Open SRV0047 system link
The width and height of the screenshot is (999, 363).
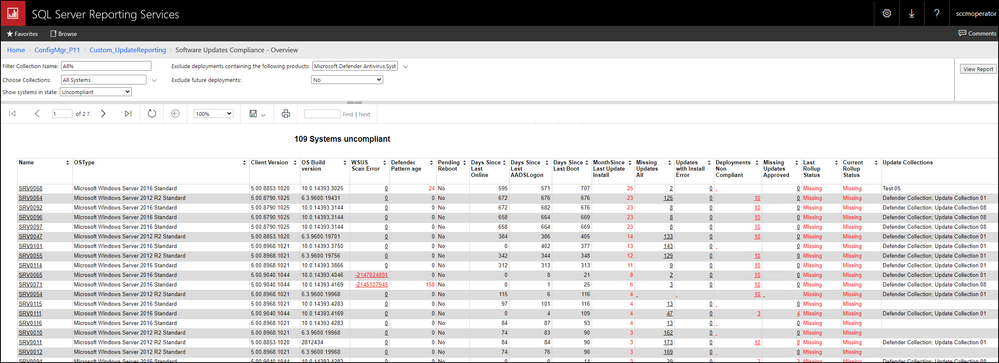coord(31,236)
